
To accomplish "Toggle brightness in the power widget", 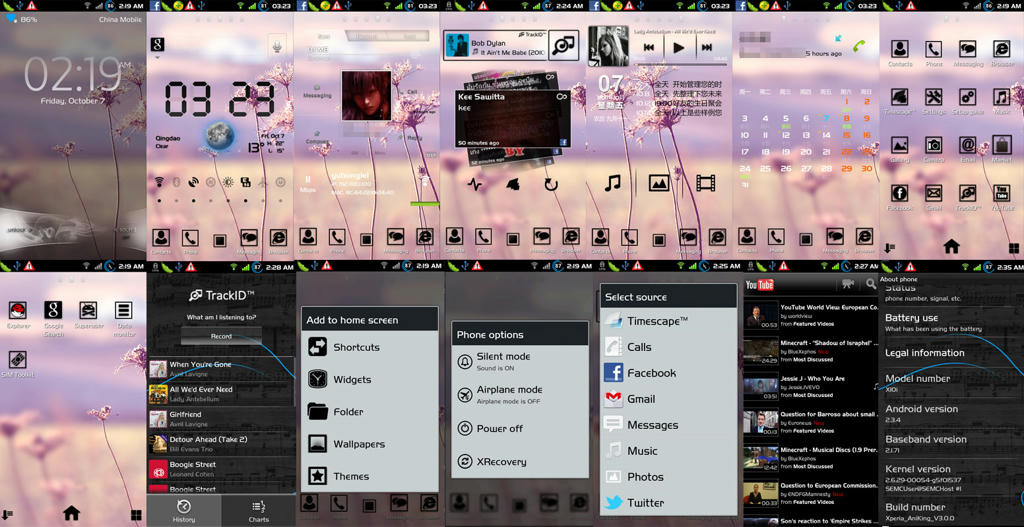I will pos(228,182).
